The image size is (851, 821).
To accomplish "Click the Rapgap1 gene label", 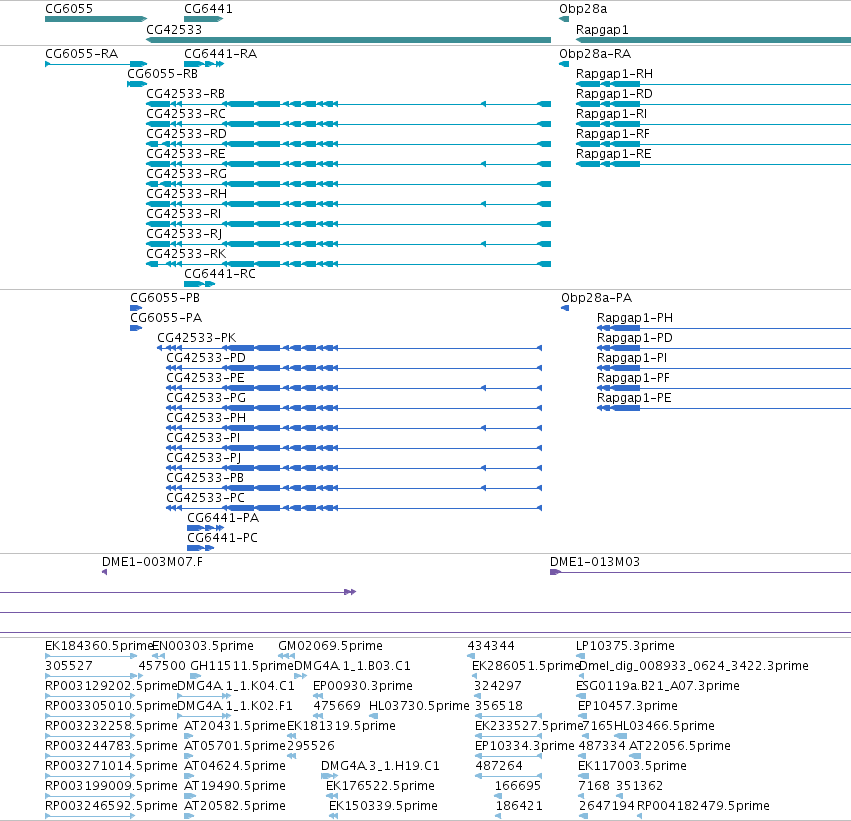I will click(x=602, y=30).
